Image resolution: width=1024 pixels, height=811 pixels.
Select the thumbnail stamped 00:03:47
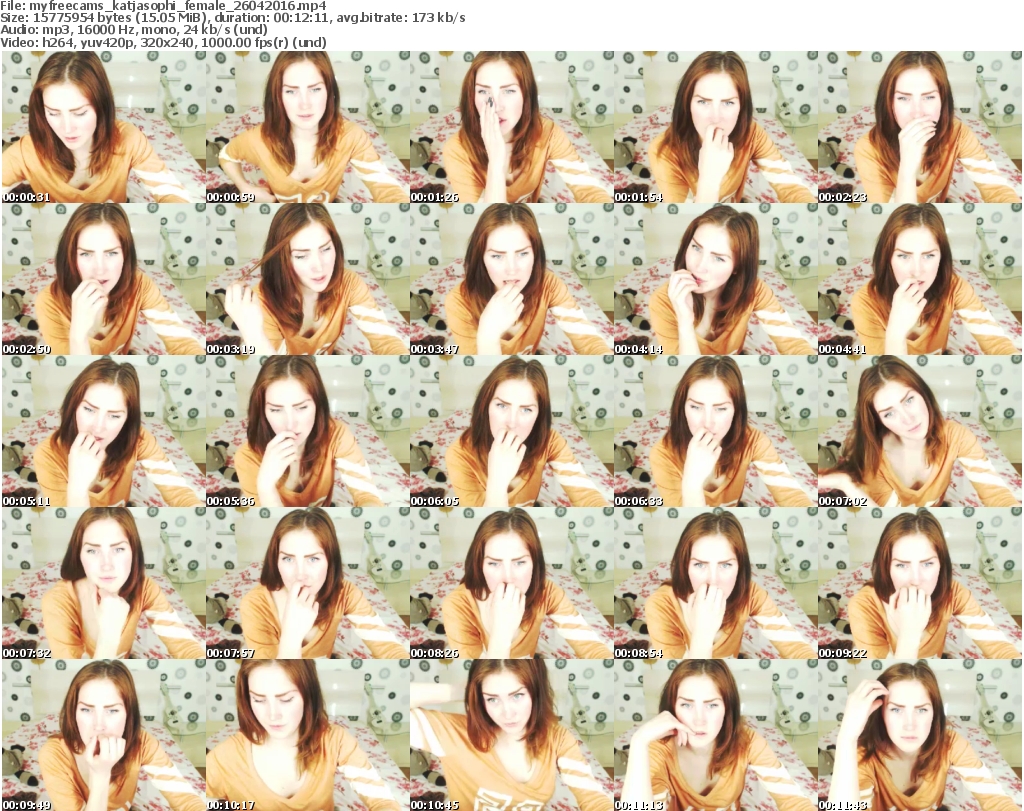click(511, 279)
